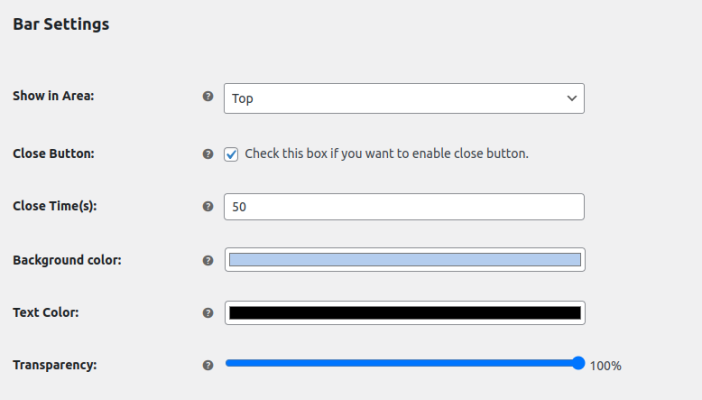Screen dimensions: 702x400
Task: Open the light blue Background color picker
Action: click(404, 260)
